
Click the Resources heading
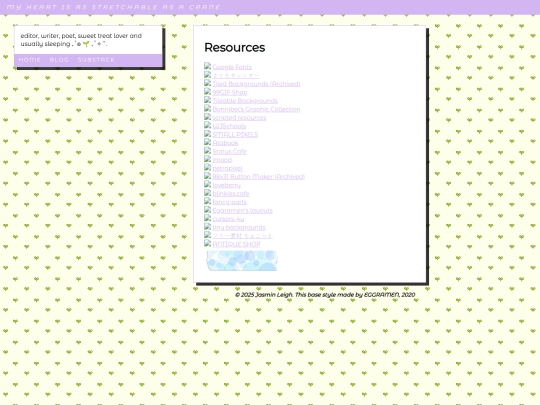235,48
